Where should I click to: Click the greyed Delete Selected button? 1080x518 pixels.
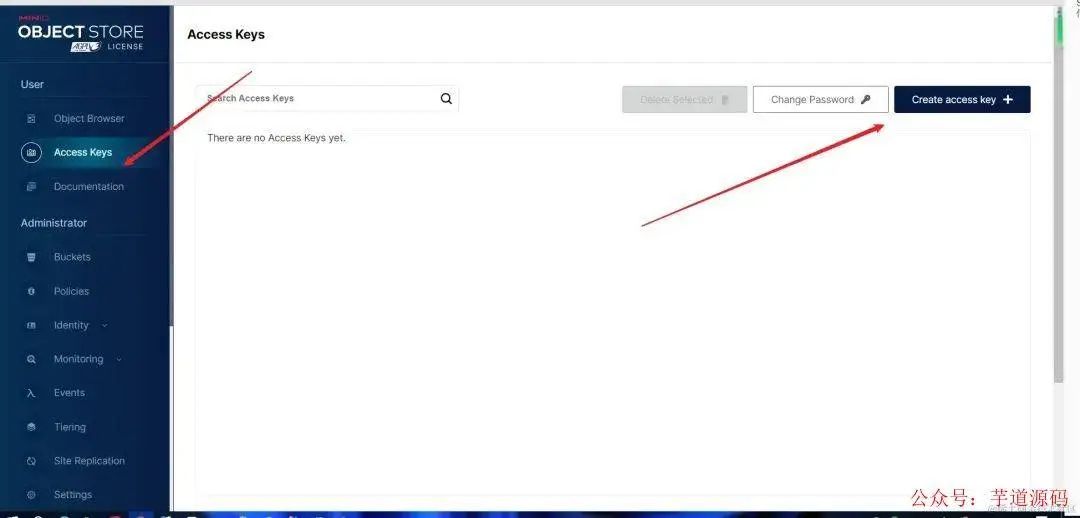click(685, 99)
